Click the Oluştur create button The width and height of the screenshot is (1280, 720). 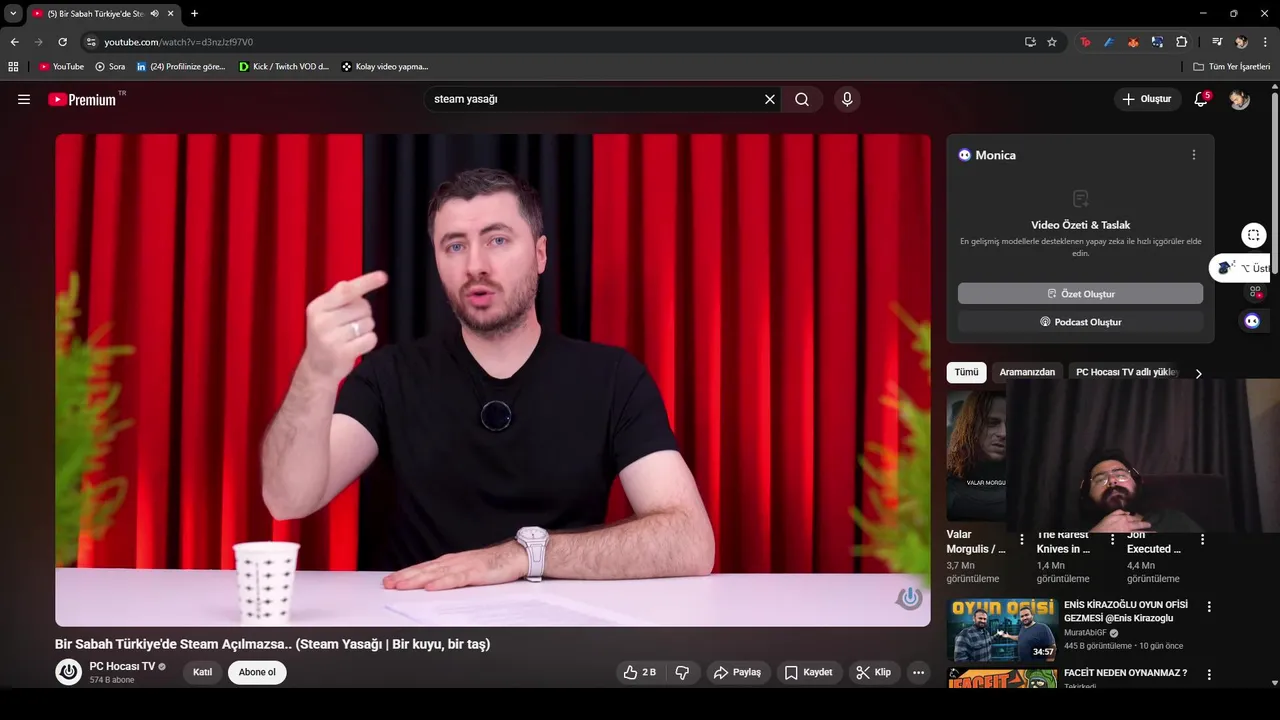(1146, 99)
